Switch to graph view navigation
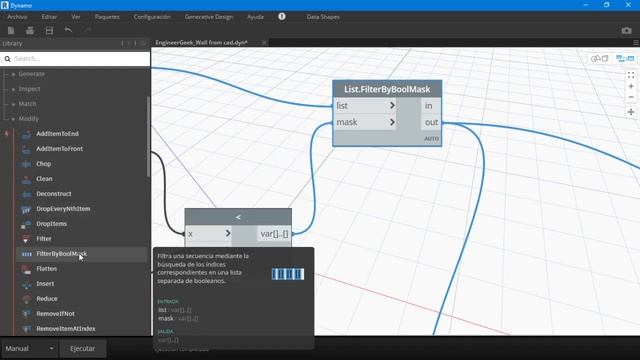The height and width of the screenshot is (360, 640). pyautogui.click(x=625, y=59)
